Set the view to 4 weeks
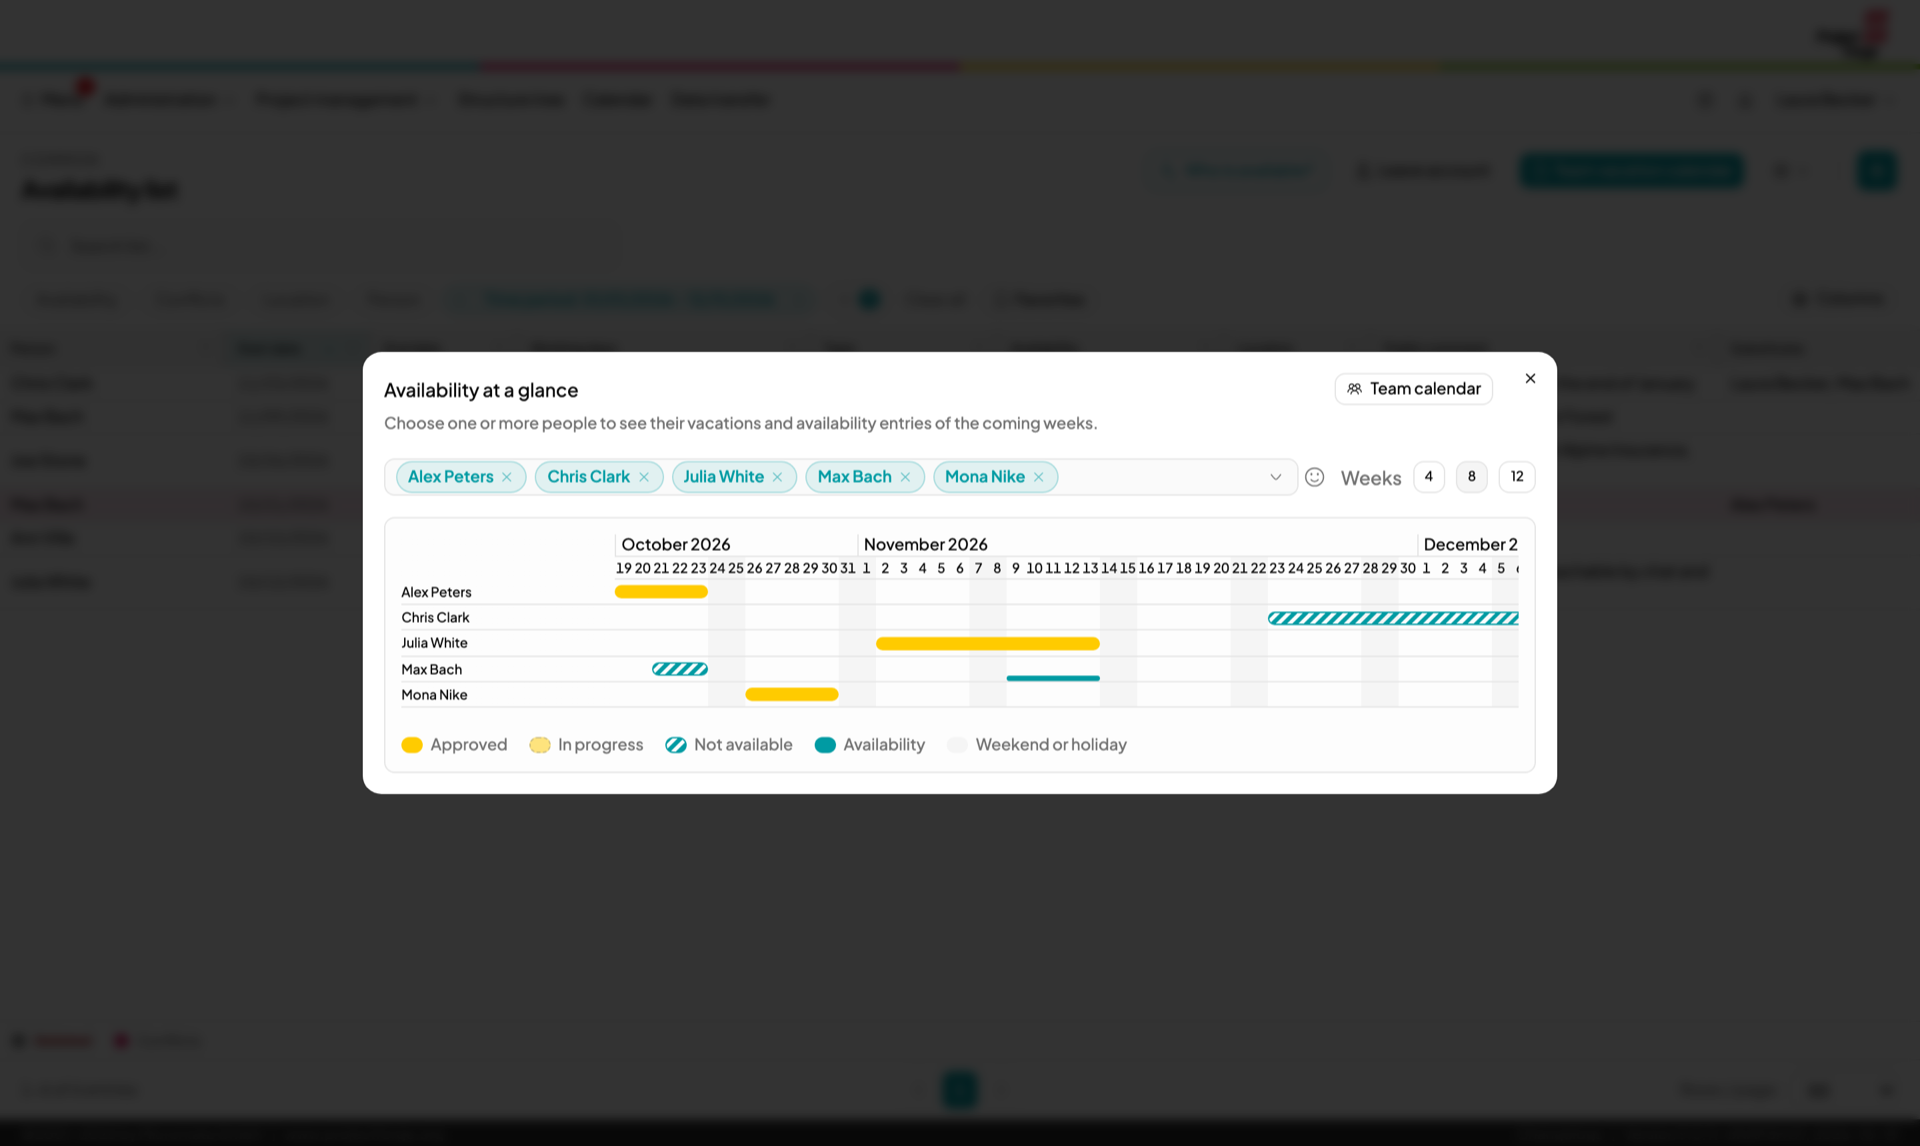Viewport: 1920px width, 1146px height. point(1428,477)
